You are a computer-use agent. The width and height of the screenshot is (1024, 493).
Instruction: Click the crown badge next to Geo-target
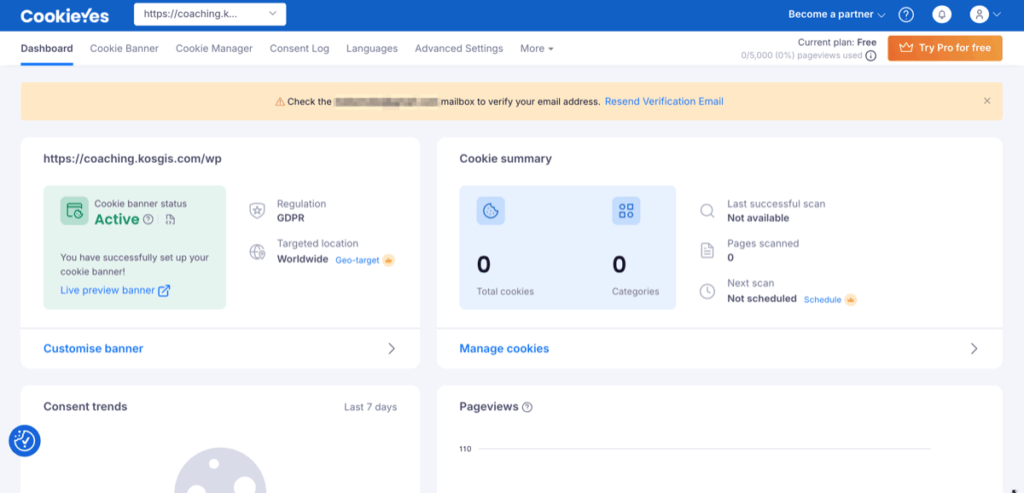click(x=389, y=260)
